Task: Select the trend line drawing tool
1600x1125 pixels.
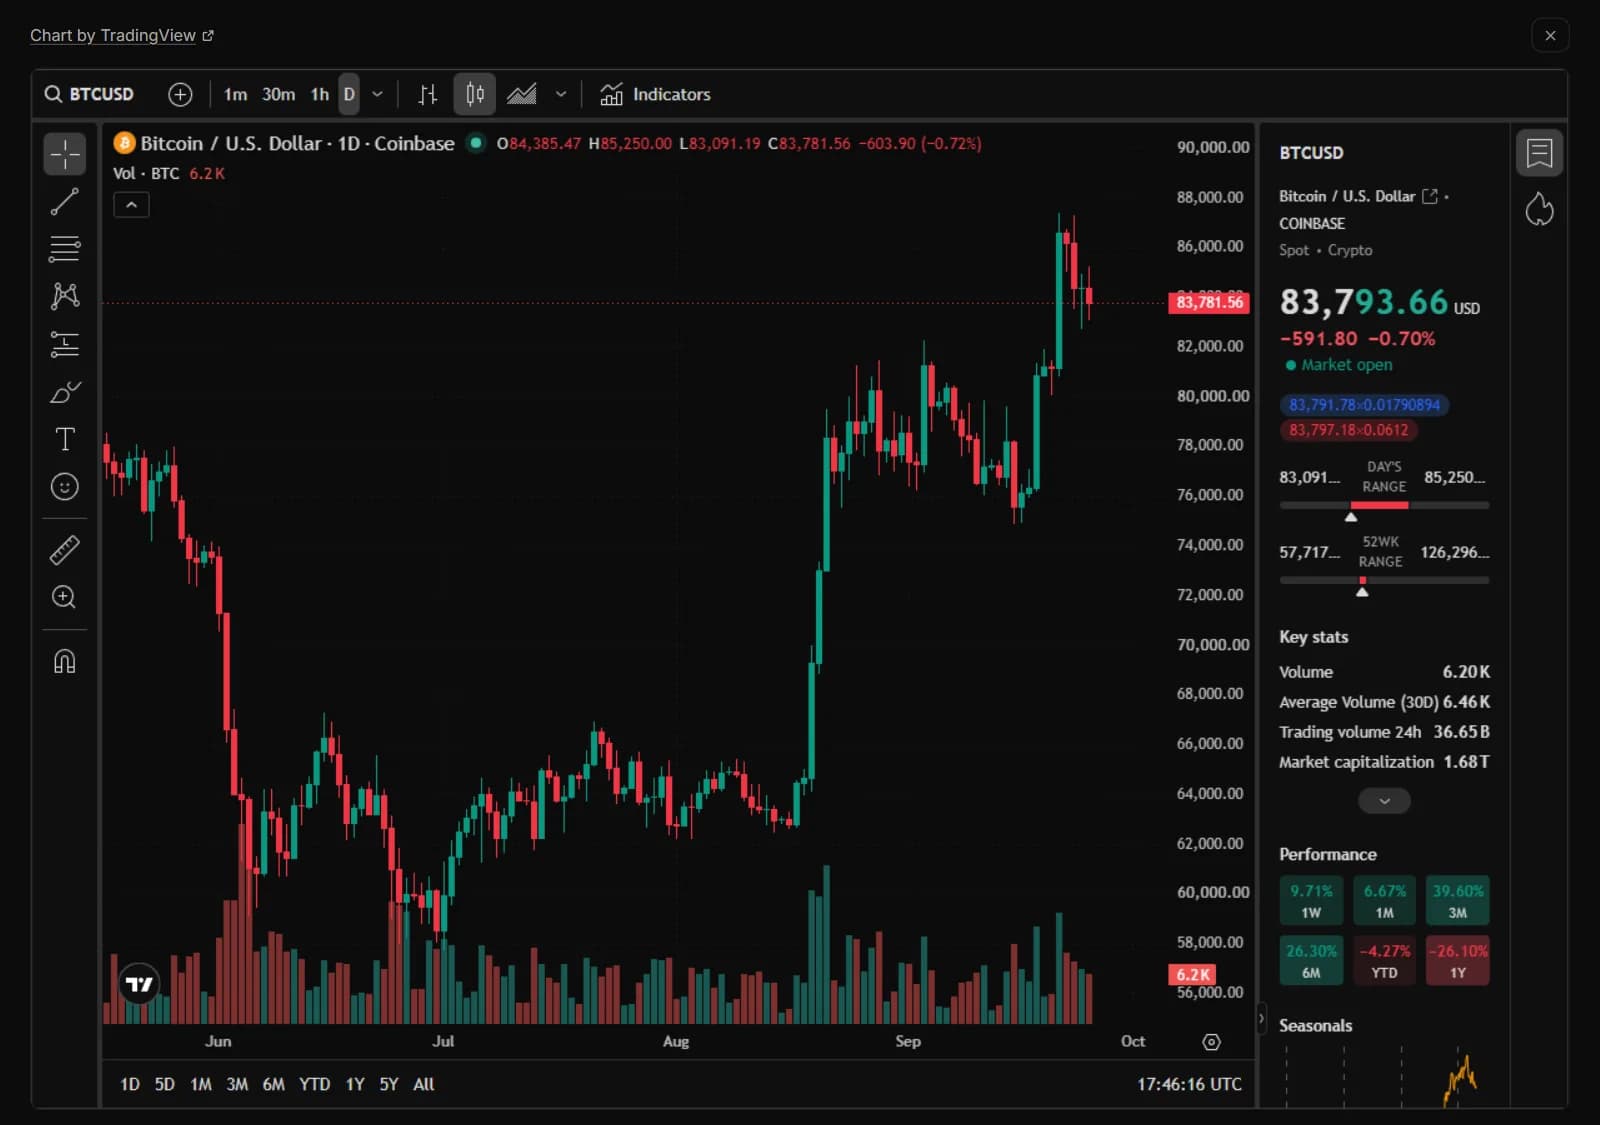Action: coord(65,202)
